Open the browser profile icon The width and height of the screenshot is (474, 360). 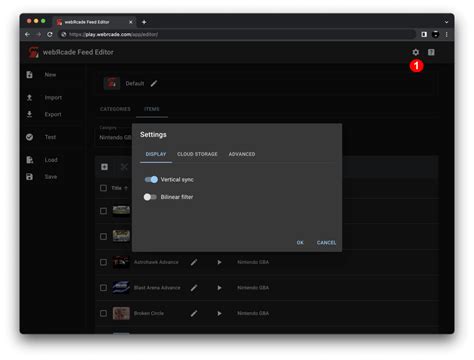point(435,34)
